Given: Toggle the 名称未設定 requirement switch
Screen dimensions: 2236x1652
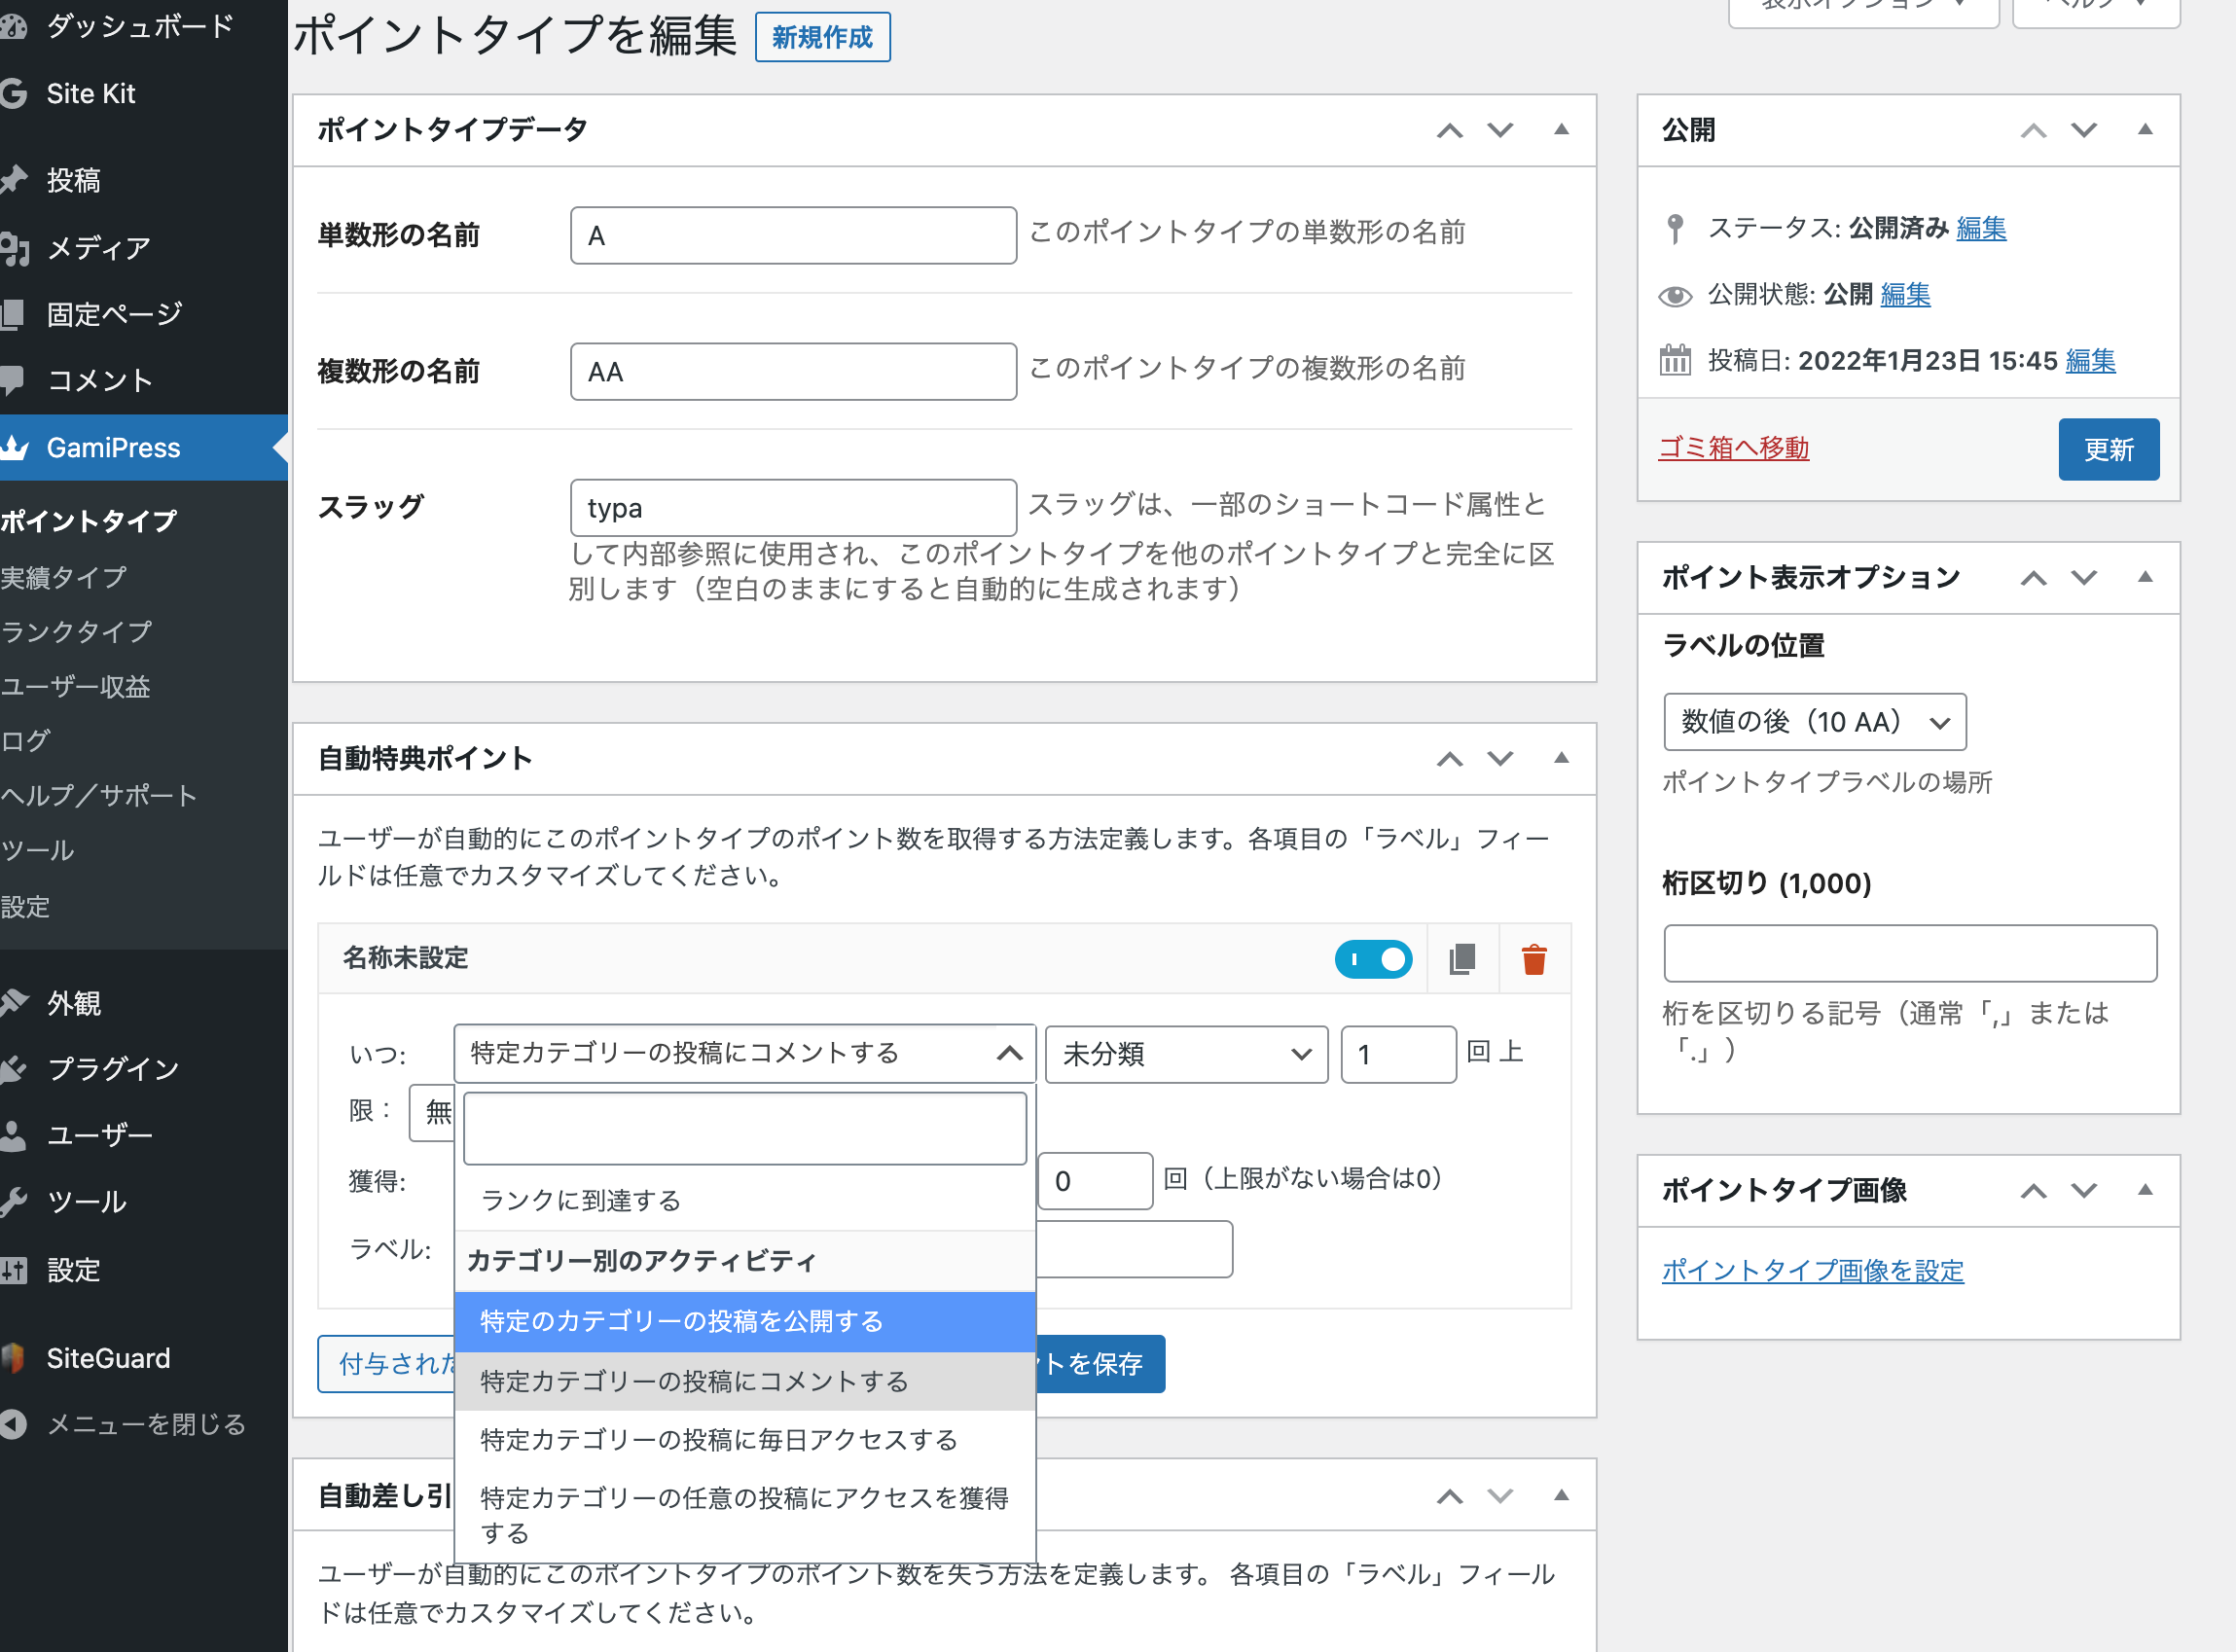Looking at the screenshot, I should (x=1373, y=959).
